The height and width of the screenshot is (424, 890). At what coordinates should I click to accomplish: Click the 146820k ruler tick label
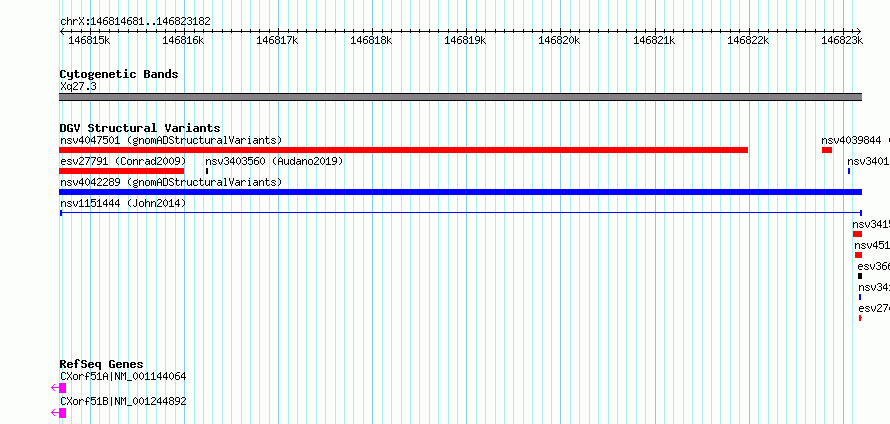click(x=559, y=40)
